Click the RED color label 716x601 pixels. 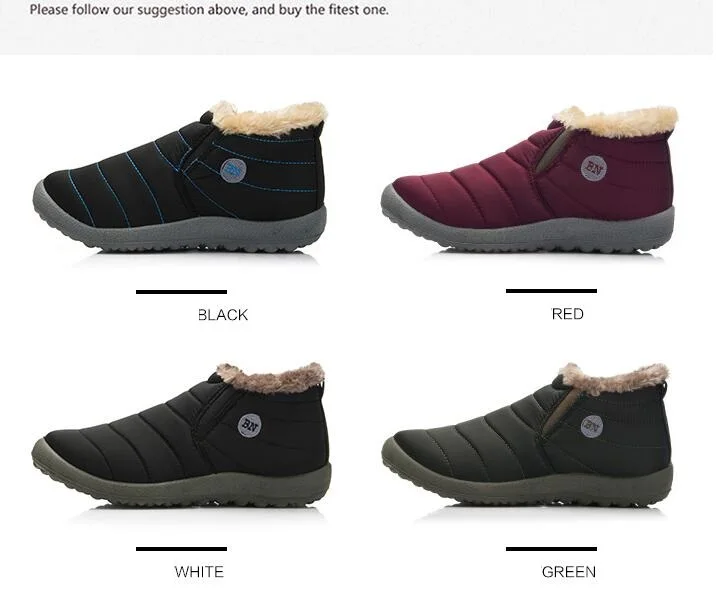(x=568, y=314)
